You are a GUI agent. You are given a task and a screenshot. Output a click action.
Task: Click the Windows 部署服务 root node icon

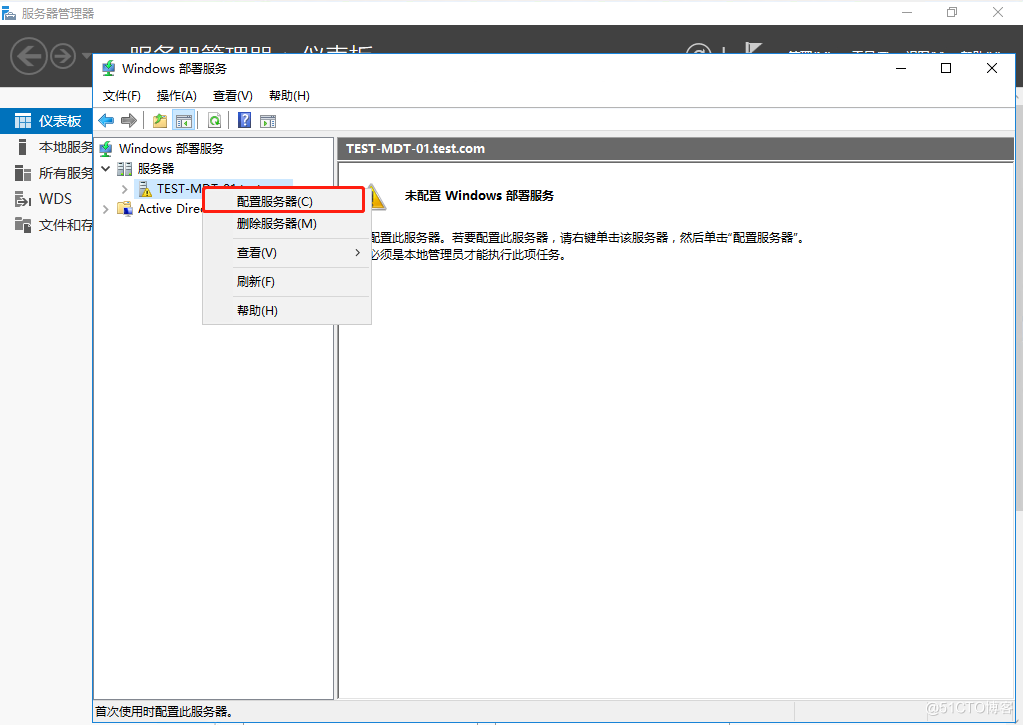click(x=106, y=149)
